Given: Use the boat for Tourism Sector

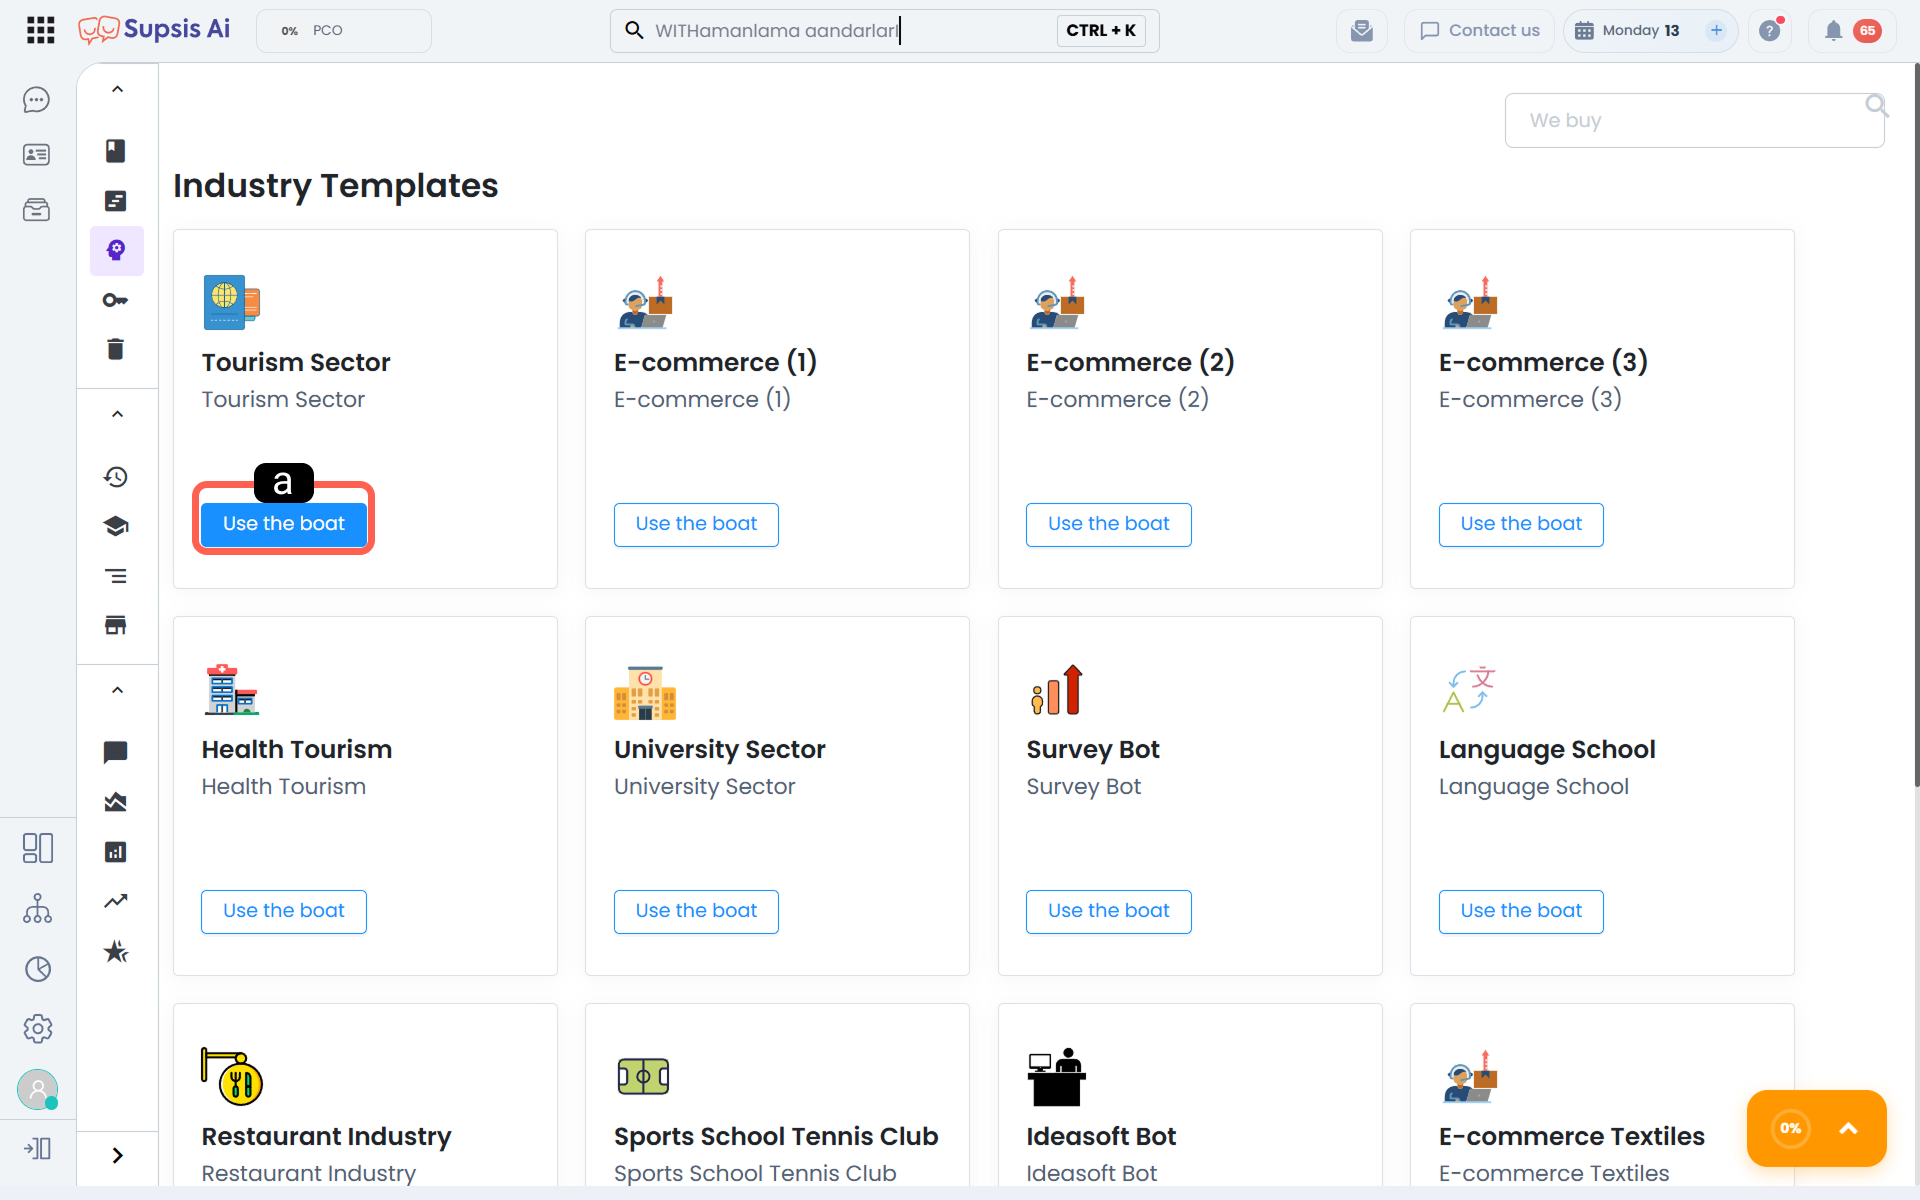Looking at the screenshot, I should [x=284, y=524].
